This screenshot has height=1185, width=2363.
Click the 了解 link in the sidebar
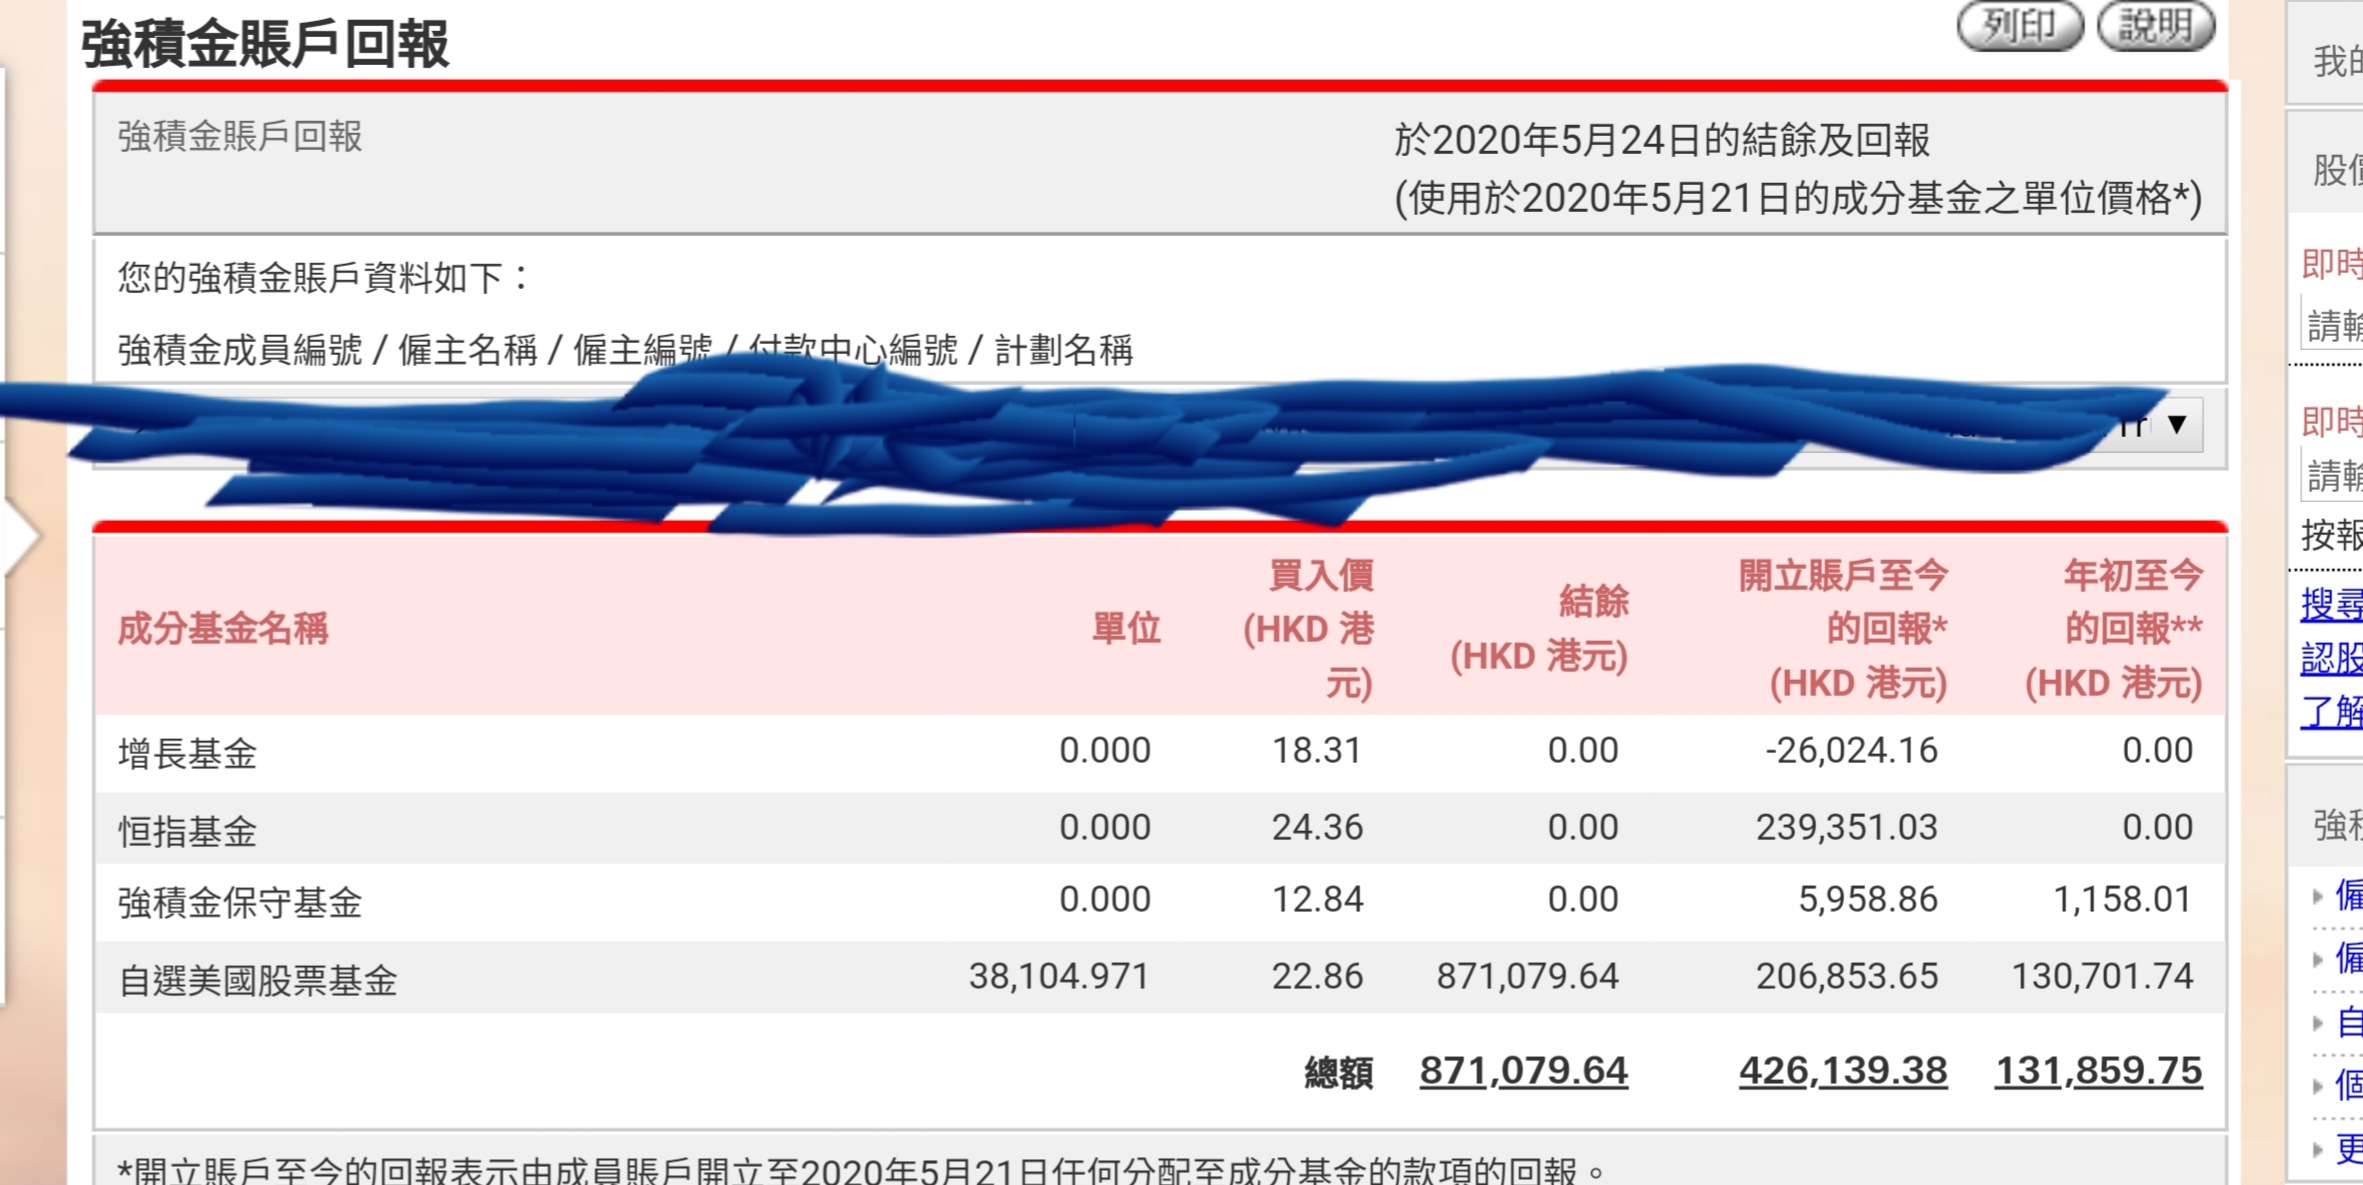[x=2330, y=711]
